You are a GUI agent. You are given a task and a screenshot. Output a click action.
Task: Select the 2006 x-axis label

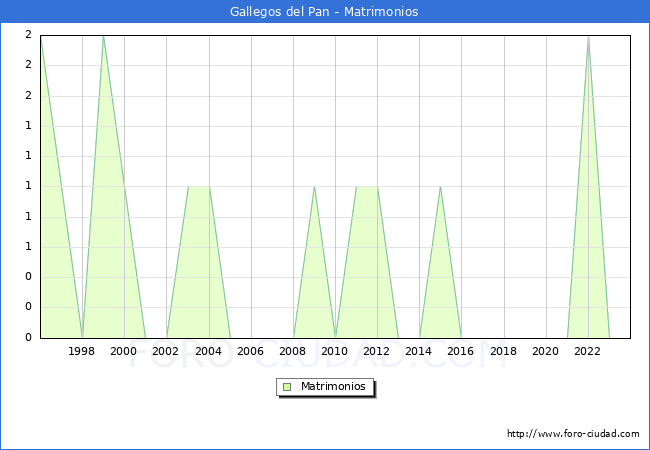pos(250,351)
